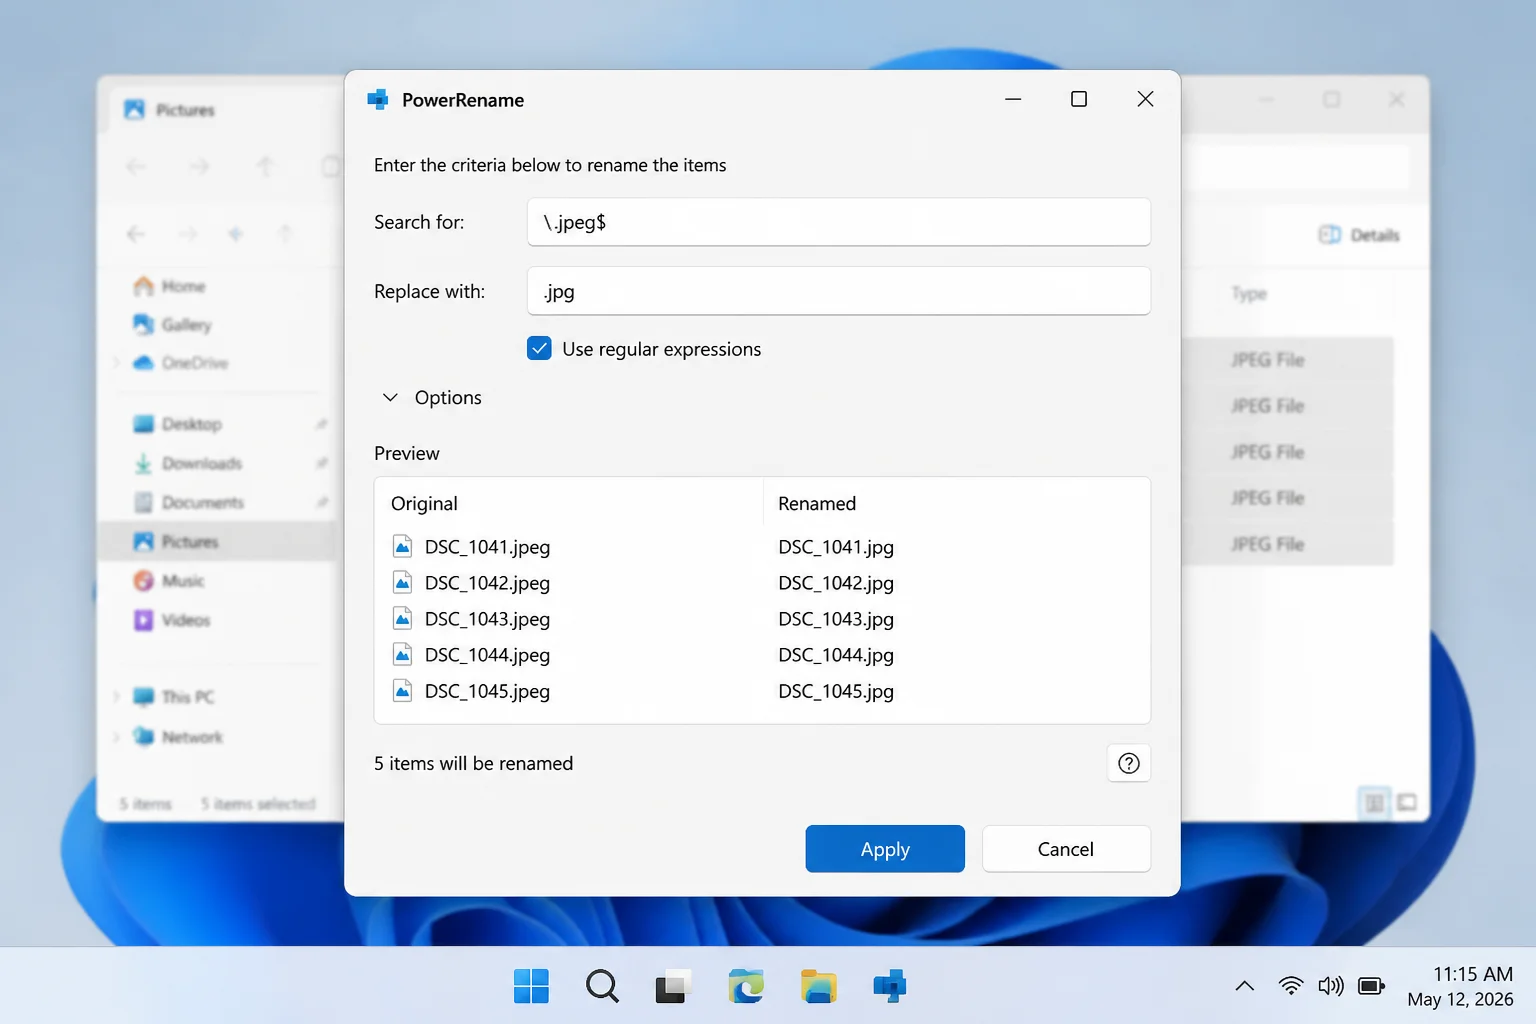1536x1024 pixels.
Task: Open volume control in system tray
Action: tap(1331, 986)
